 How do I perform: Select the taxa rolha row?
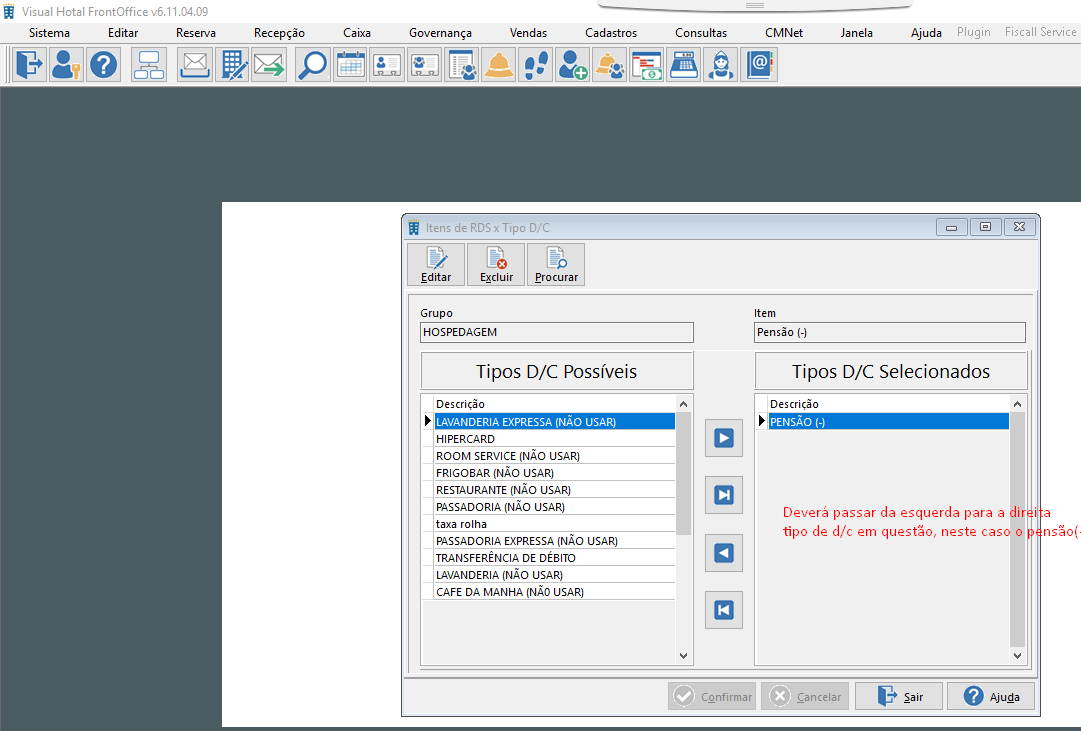coord(555,523)
